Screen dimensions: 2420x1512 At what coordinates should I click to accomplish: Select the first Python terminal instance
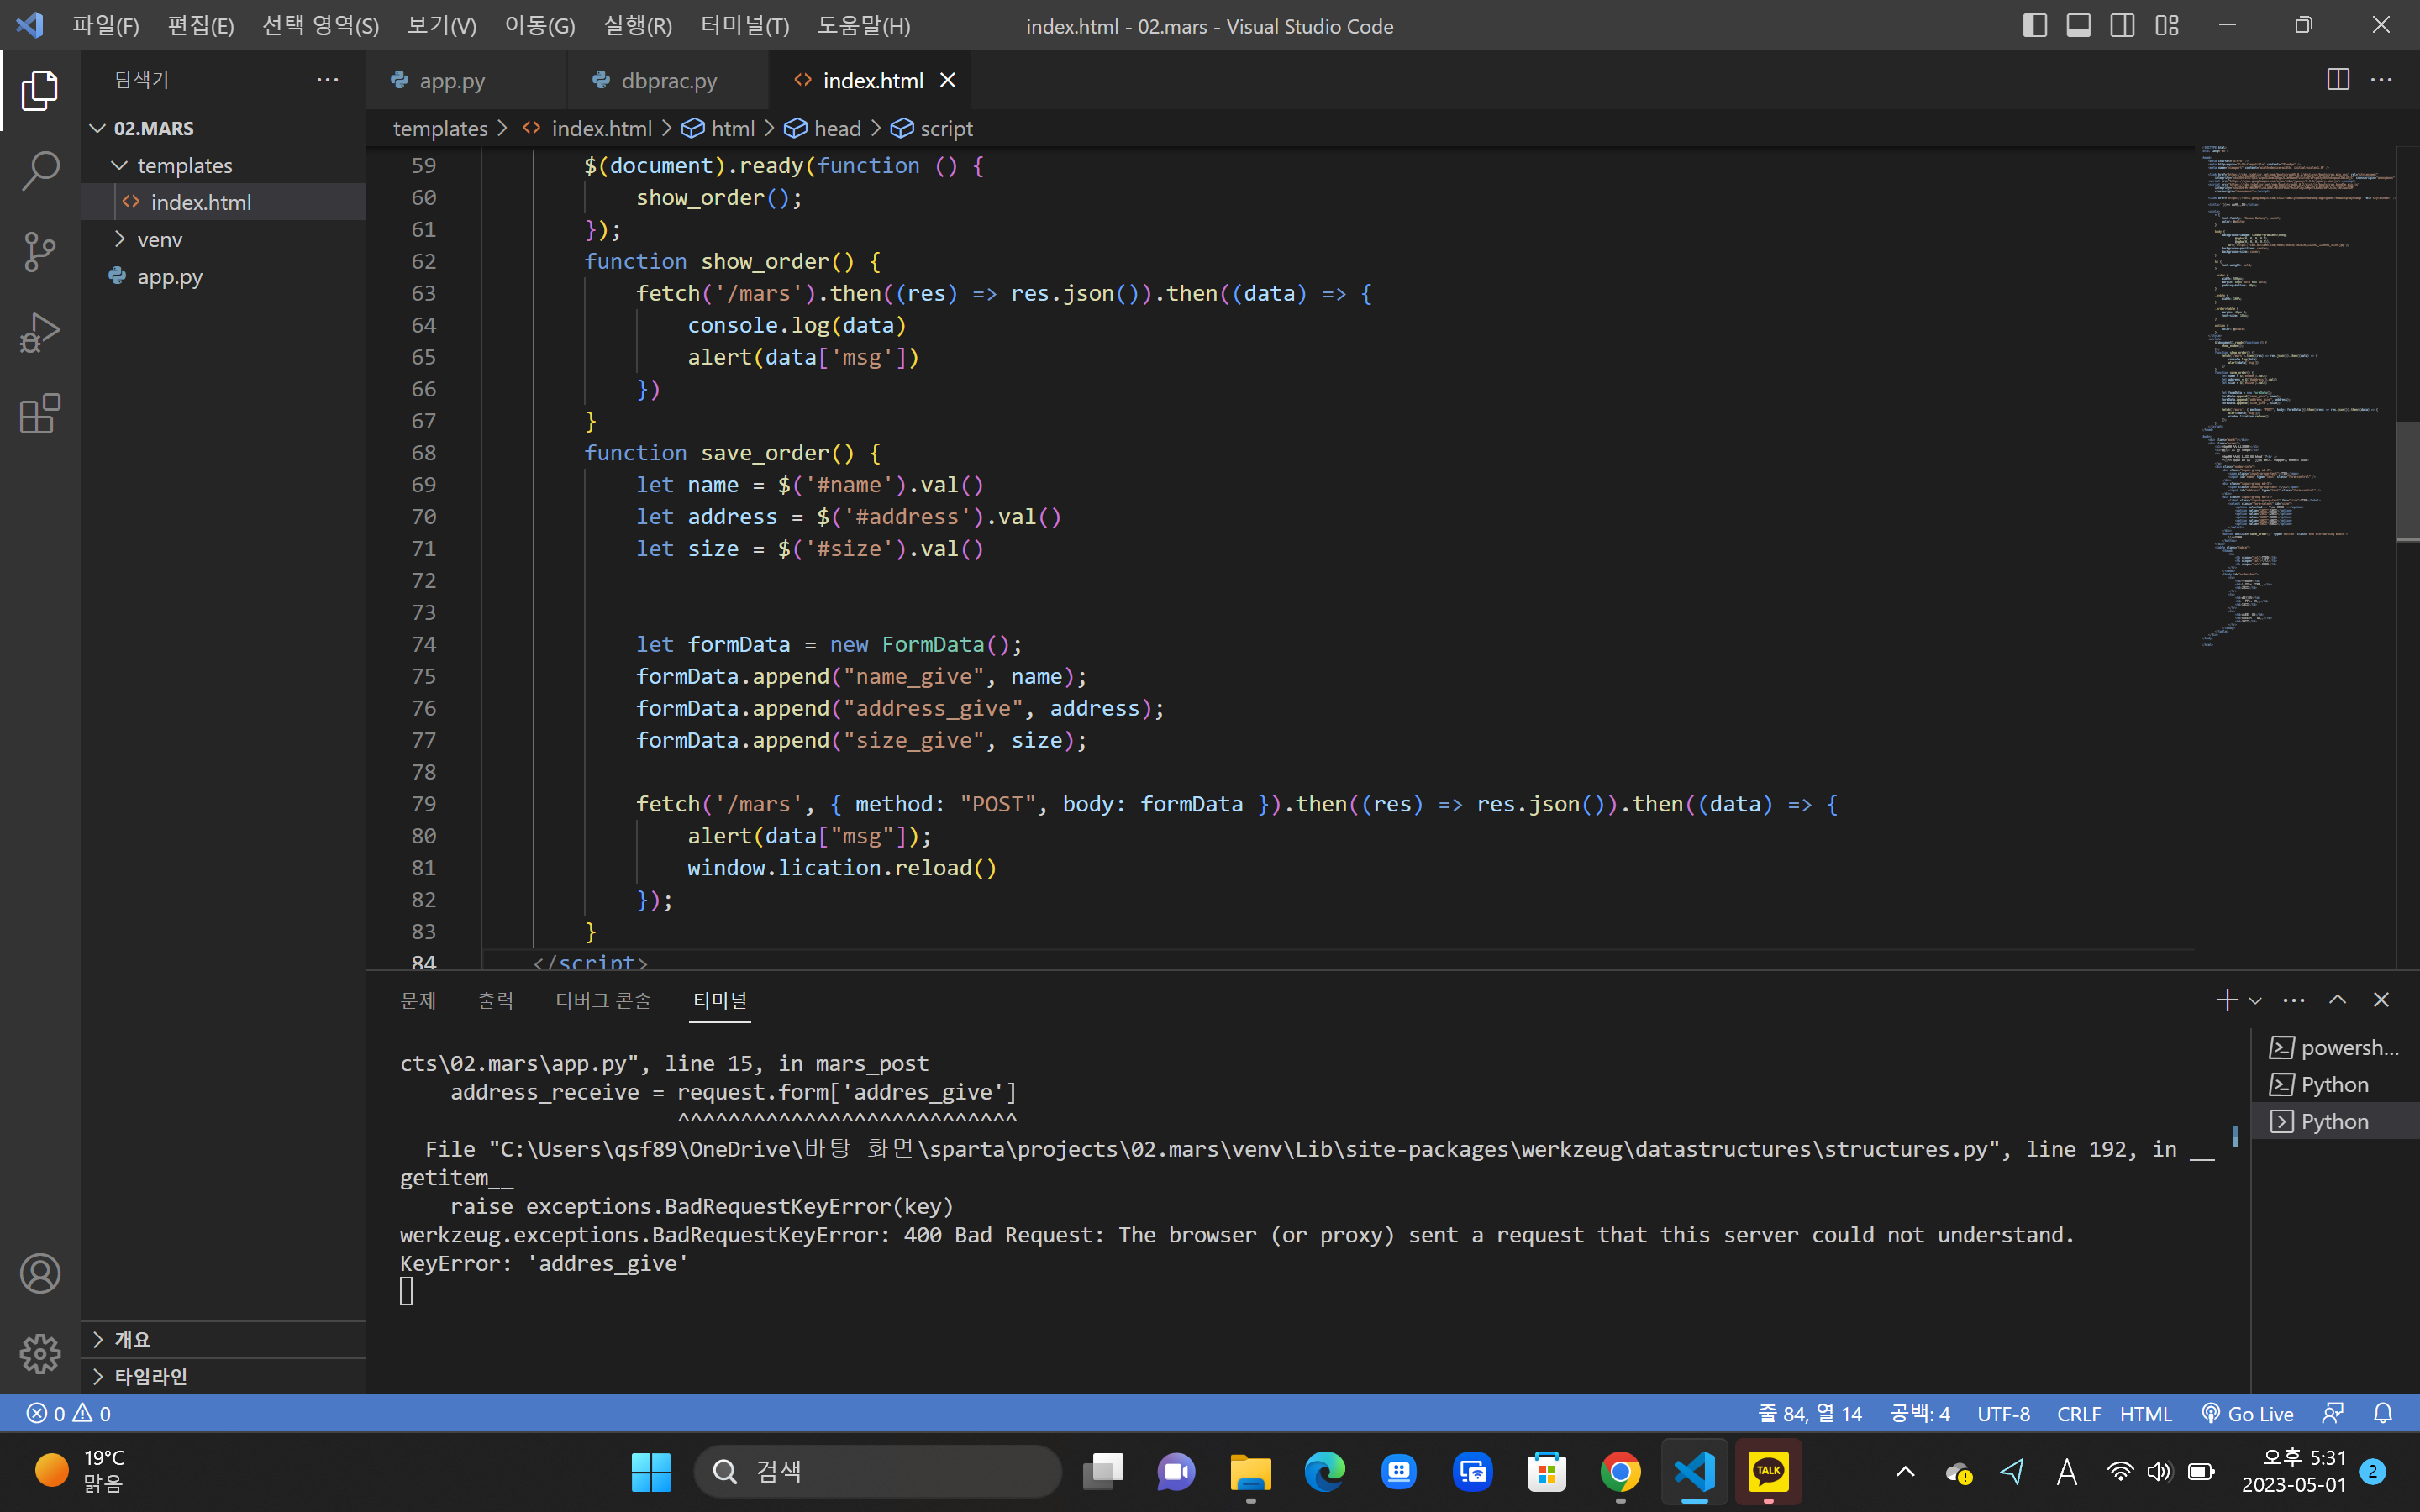(2334, 1084)
